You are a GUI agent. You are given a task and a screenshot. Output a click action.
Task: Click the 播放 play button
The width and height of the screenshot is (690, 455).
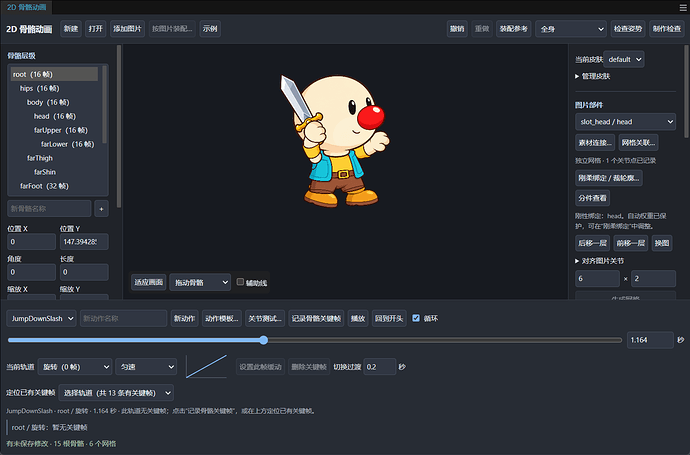coord(358,318)
